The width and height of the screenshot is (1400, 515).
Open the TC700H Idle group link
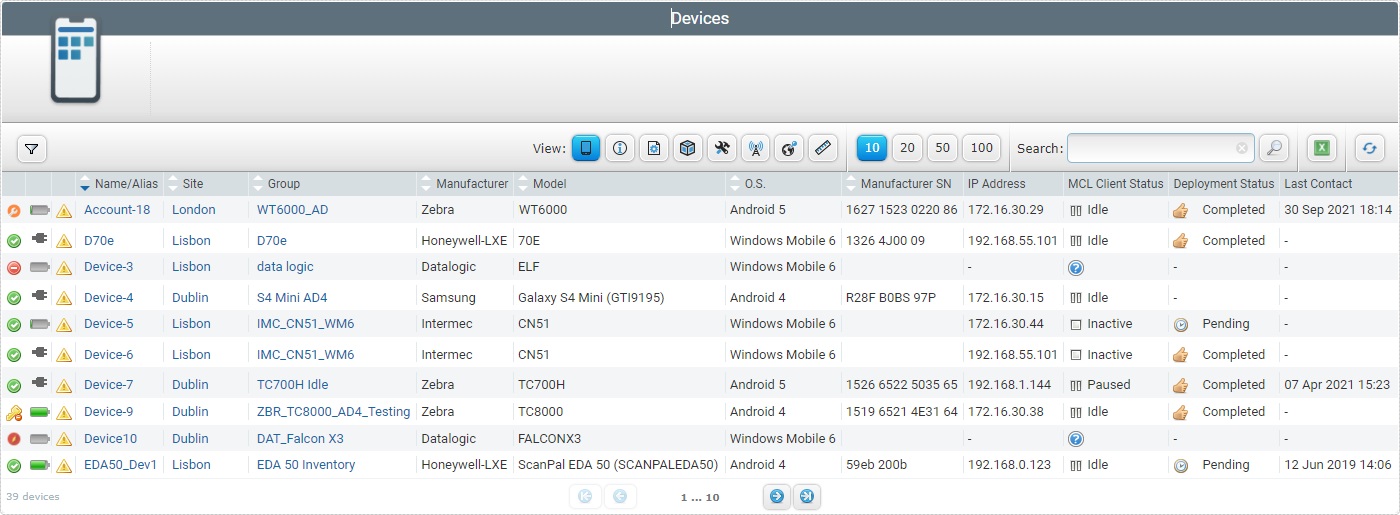click(x=293, y=385)
